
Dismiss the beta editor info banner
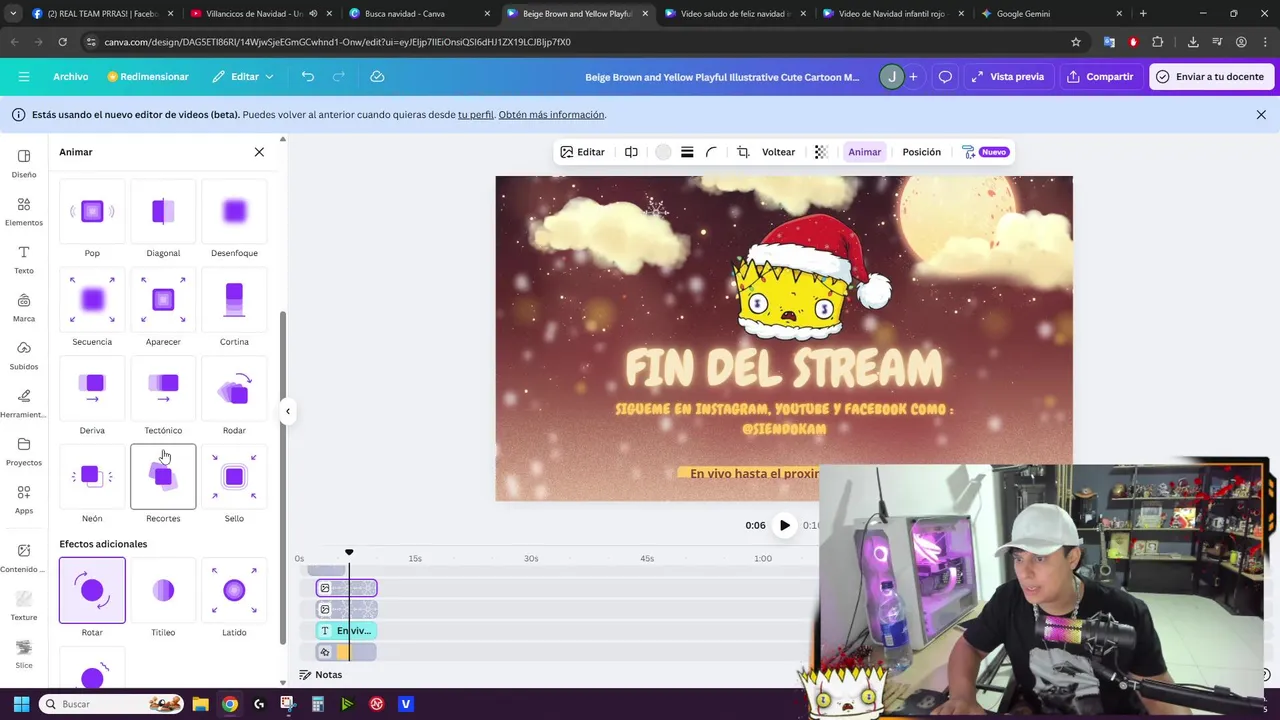tap(1261, 115)
